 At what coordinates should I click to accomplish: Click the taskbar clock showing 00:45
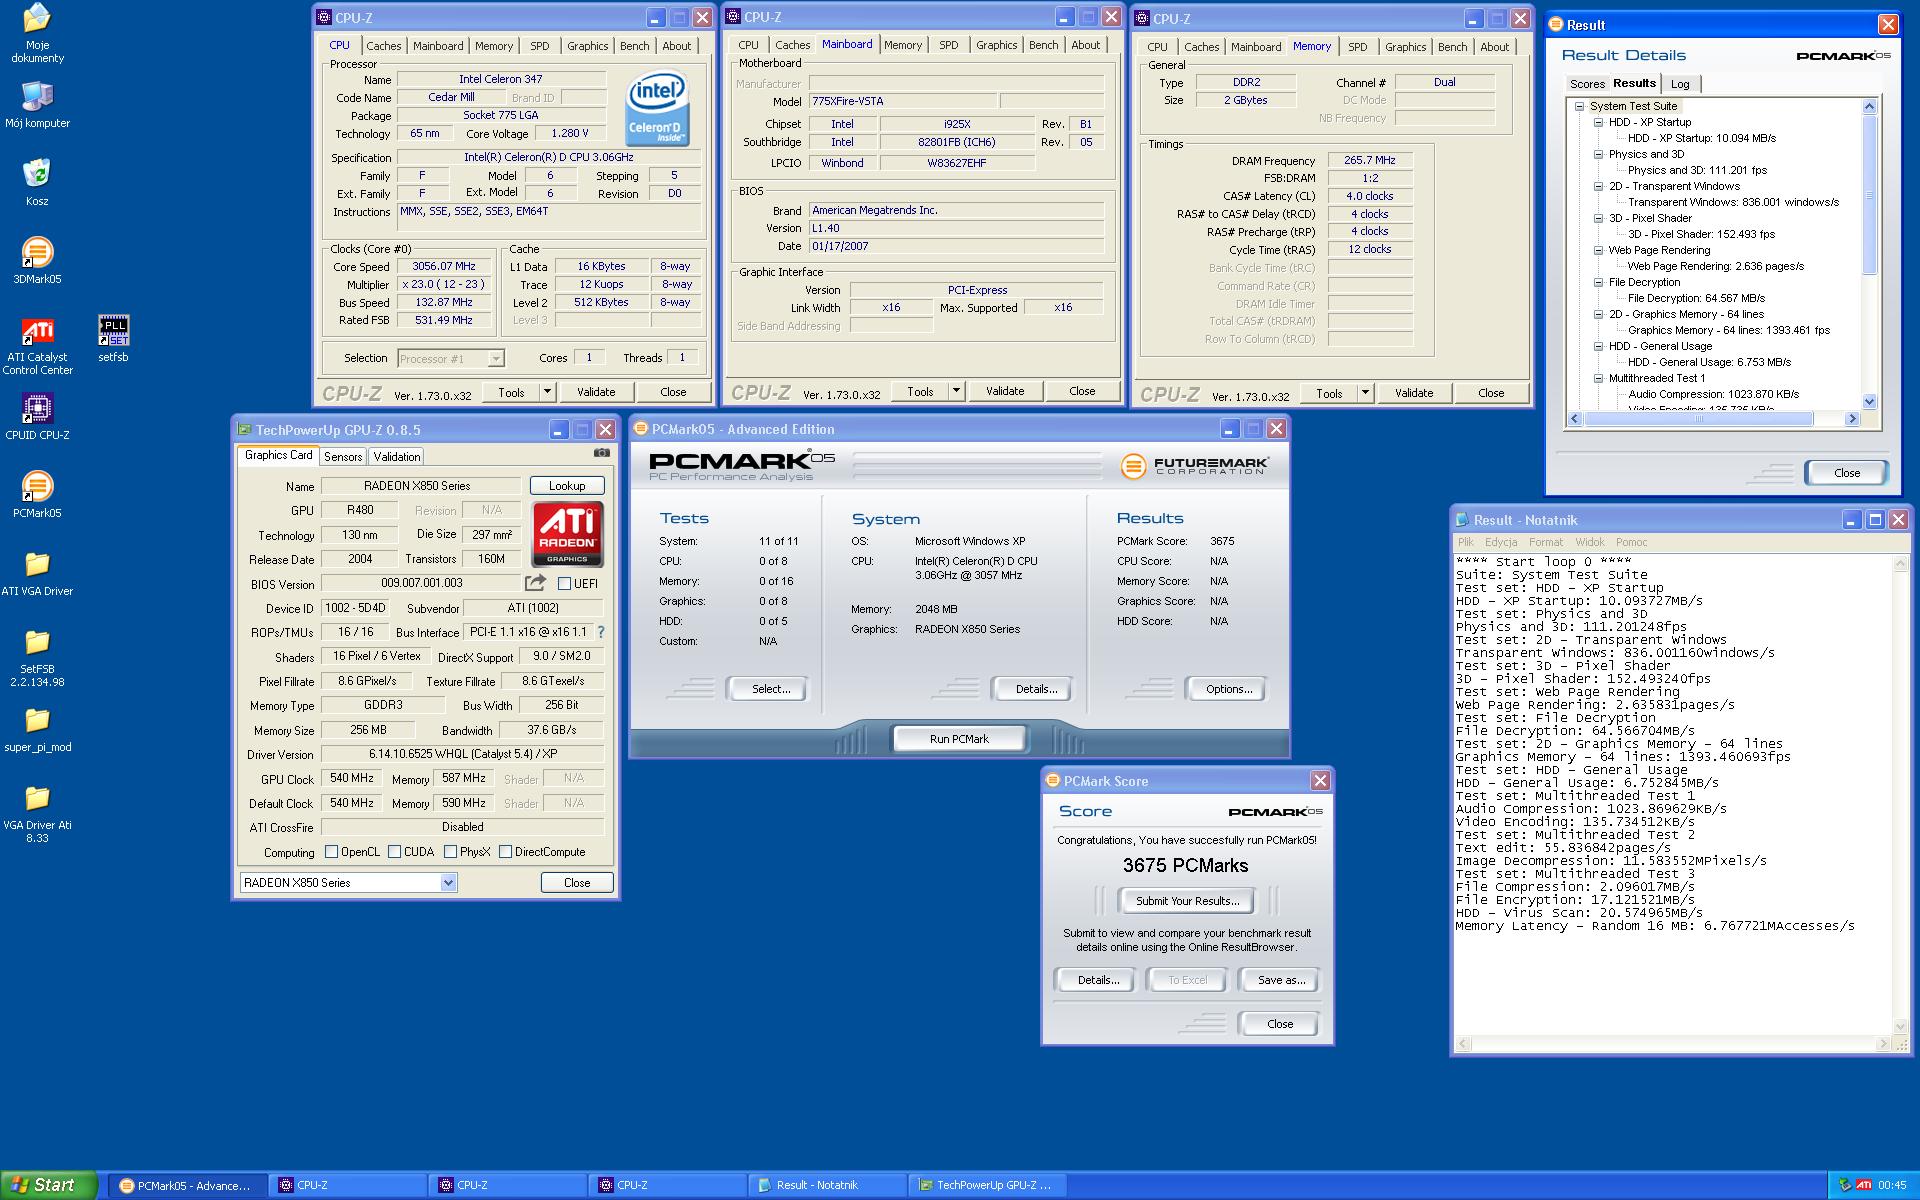tap(1892, 1185)
